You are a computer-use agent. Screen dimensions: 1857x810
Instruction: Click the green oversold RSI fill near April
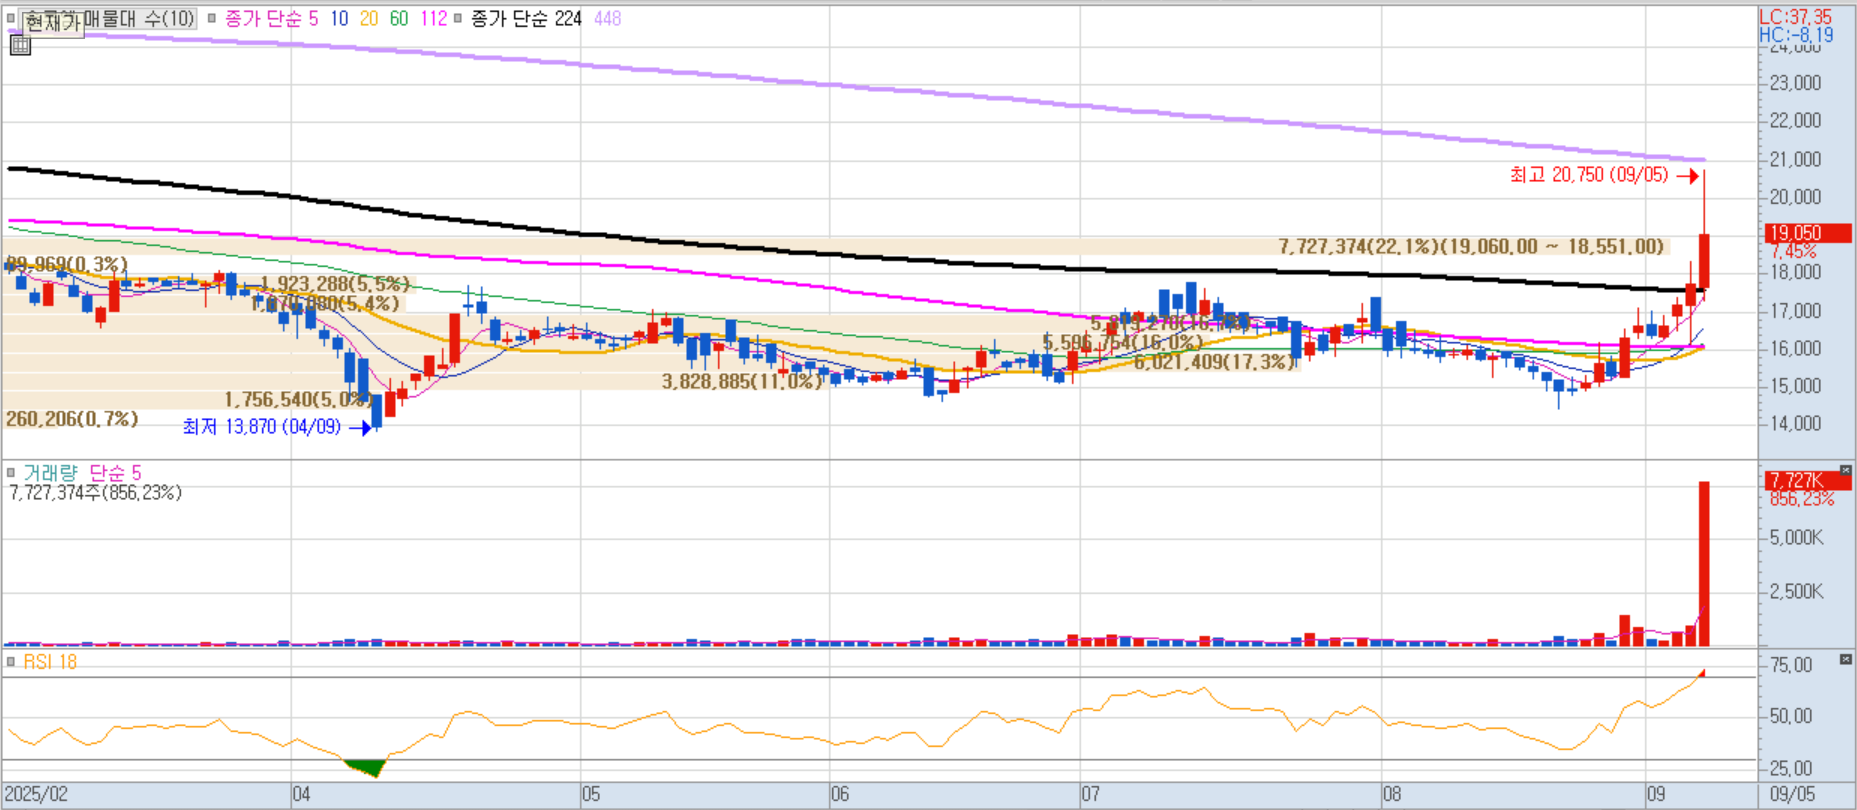(366, 768)
